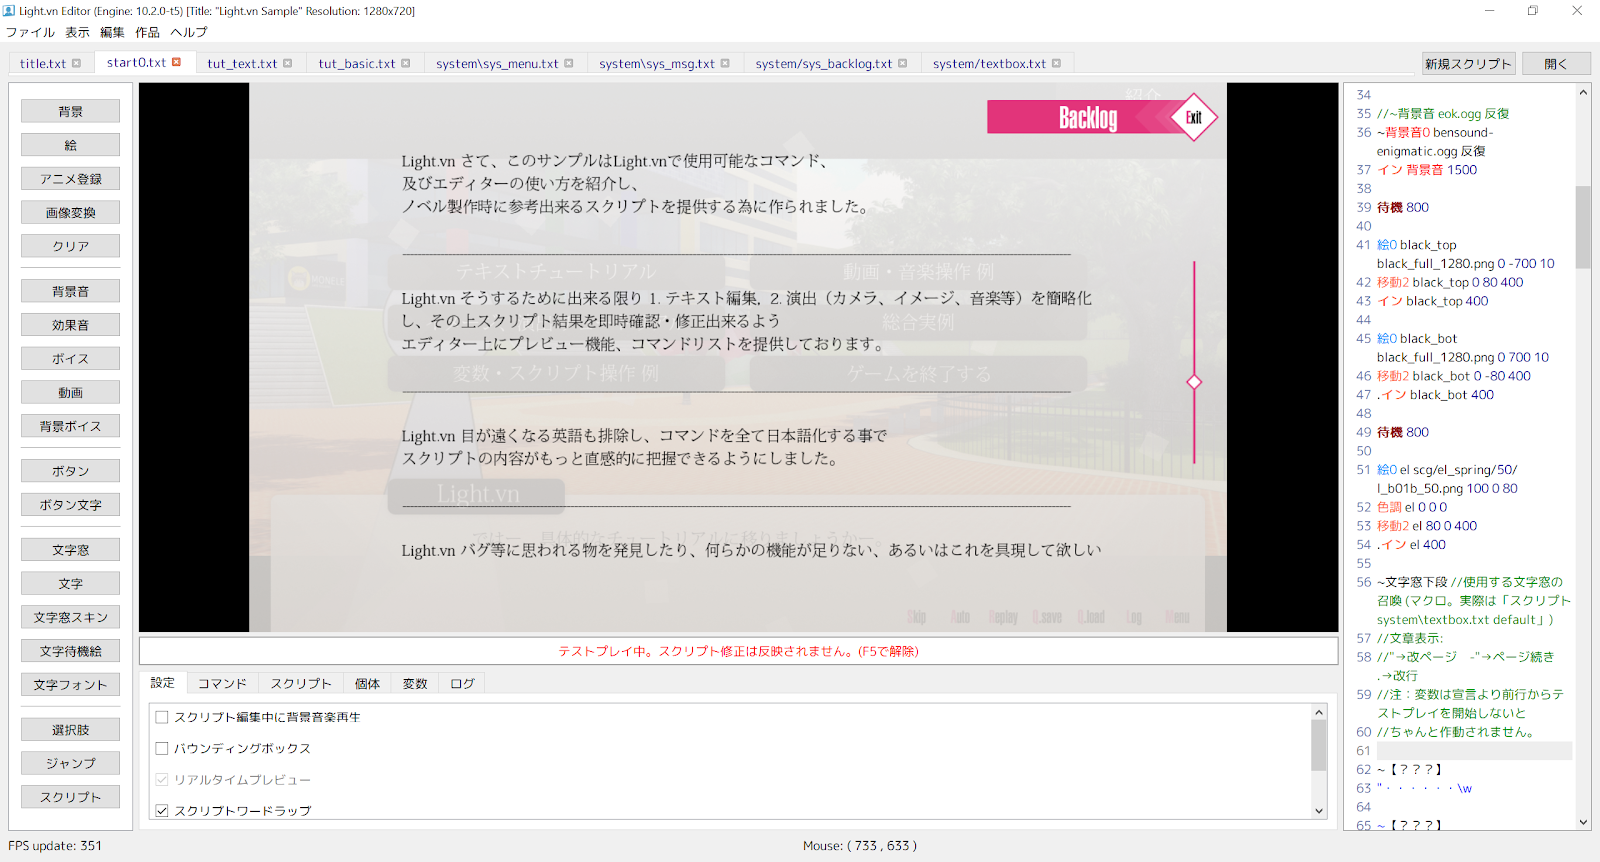
Task: Click the 文字窓スキン button
Action: 70,617
